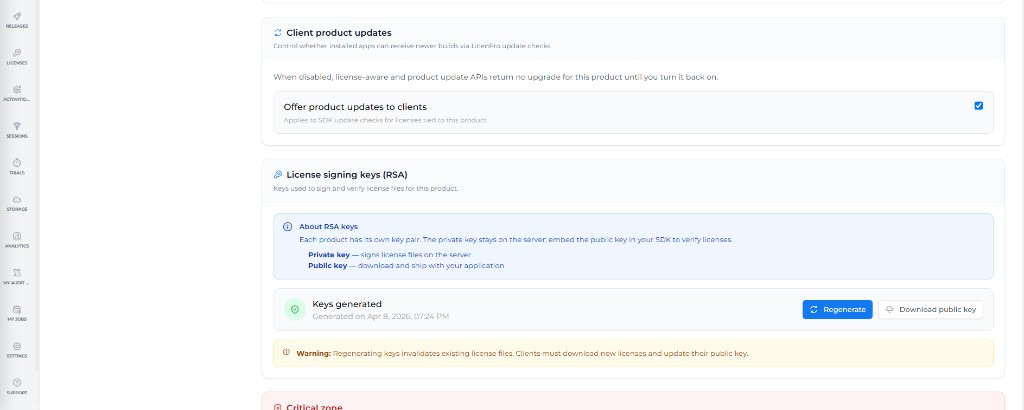
Task: Click 'When disabled, license-aware' explanation text
Action: (x=496, y=77)
